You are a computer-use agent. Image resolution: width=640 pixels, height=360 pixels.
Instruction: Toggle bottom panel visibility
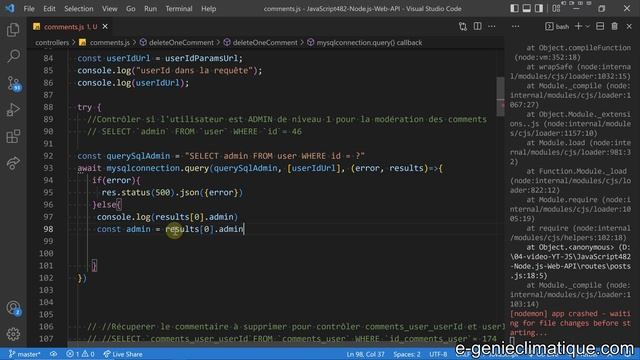click(527, 8)
